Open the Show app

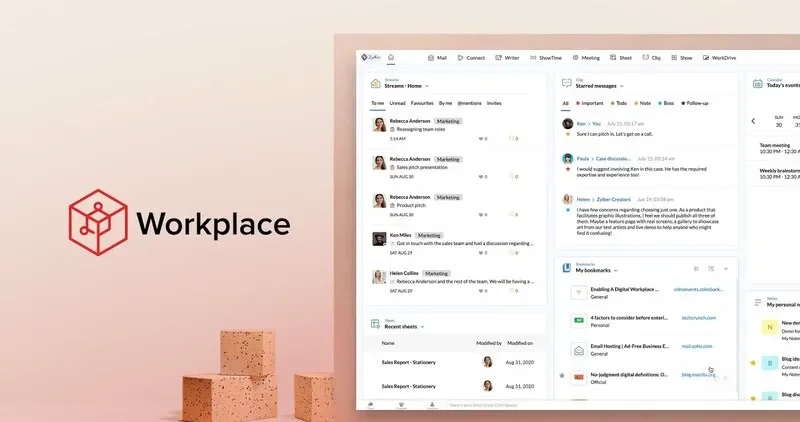pos(682,58)
